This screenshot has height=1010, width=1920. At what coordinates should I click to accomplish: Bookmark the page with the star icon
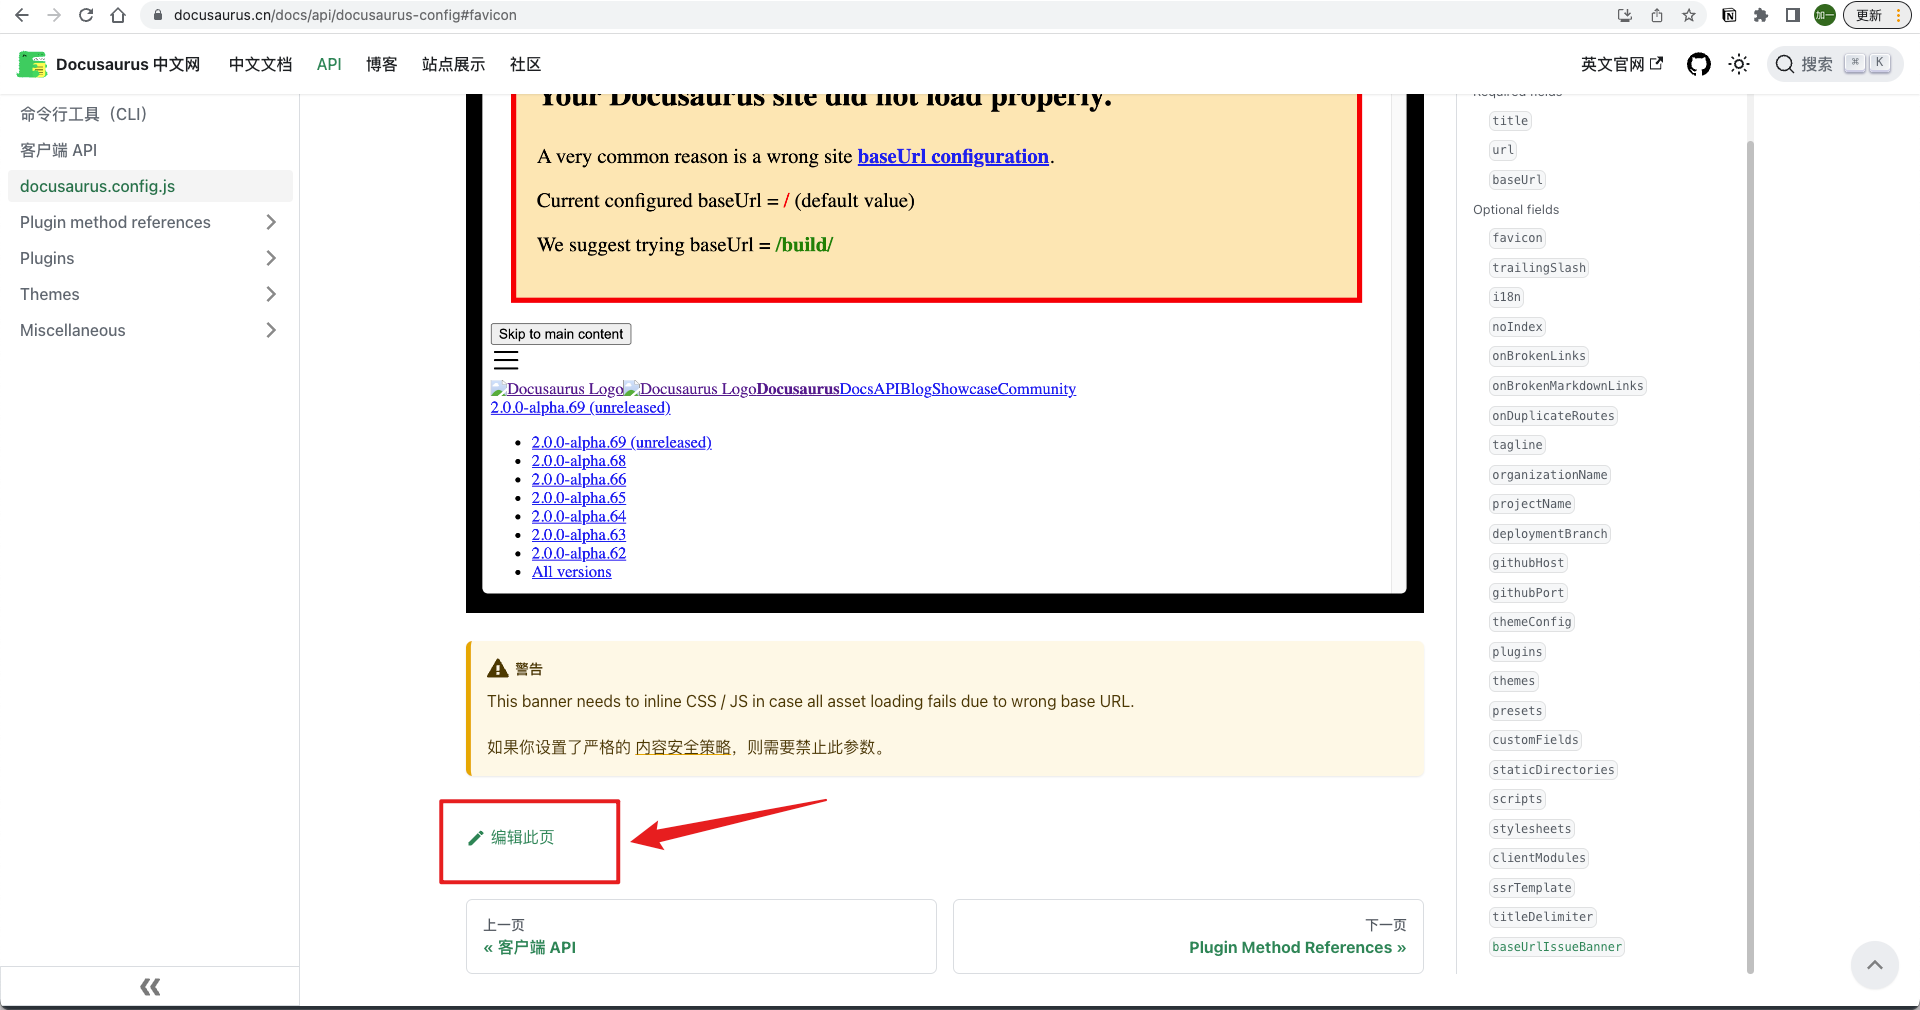tap(1689, 15)
